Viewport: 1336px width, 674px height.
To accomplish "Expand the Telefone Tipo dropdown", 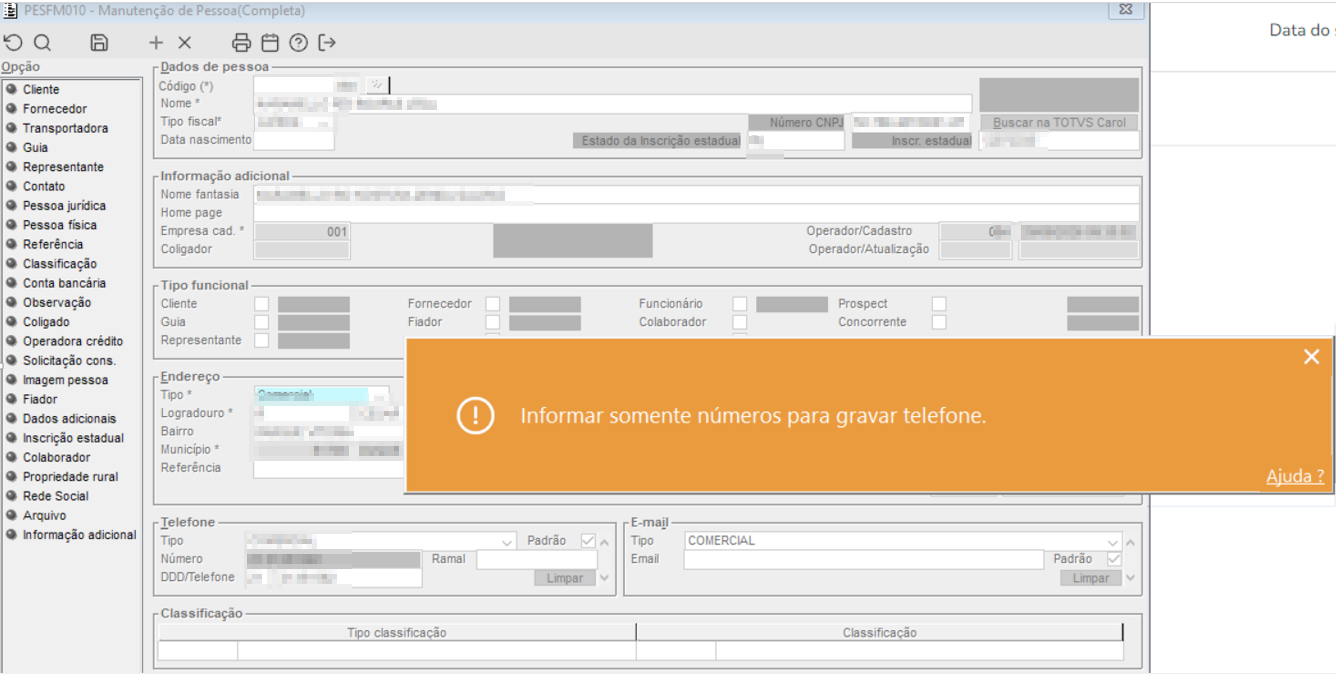I will tap(507, 541).
